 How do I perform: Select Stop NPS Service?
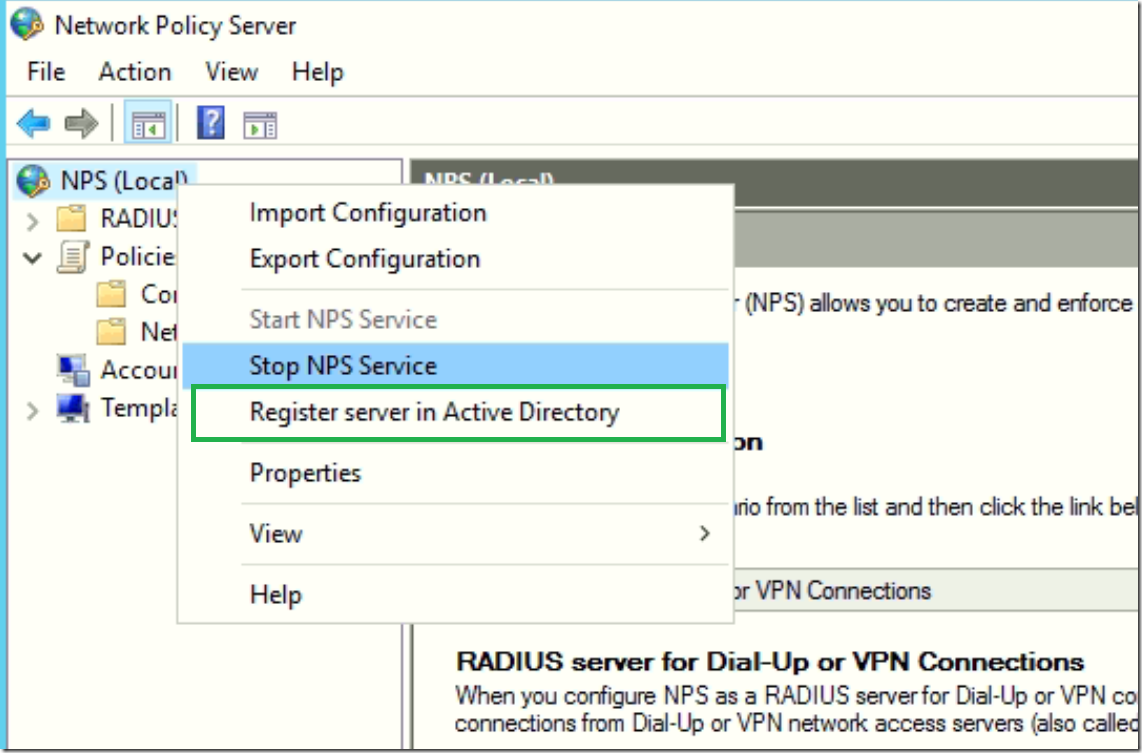point(455,366)
